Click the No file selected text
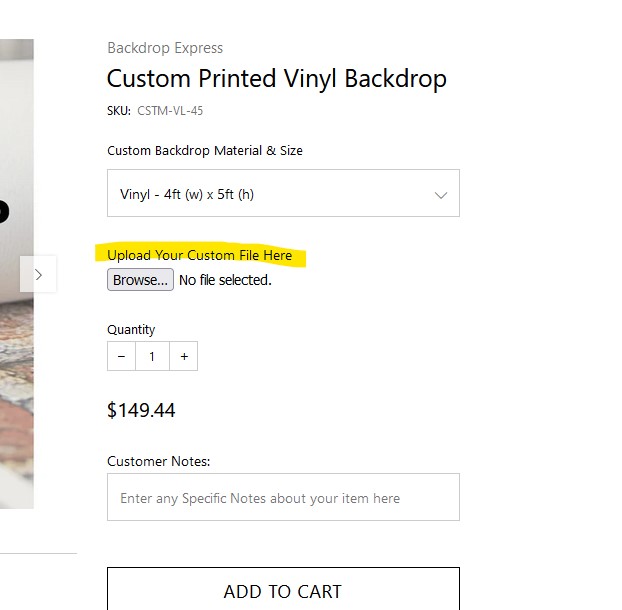 [225, 280]
